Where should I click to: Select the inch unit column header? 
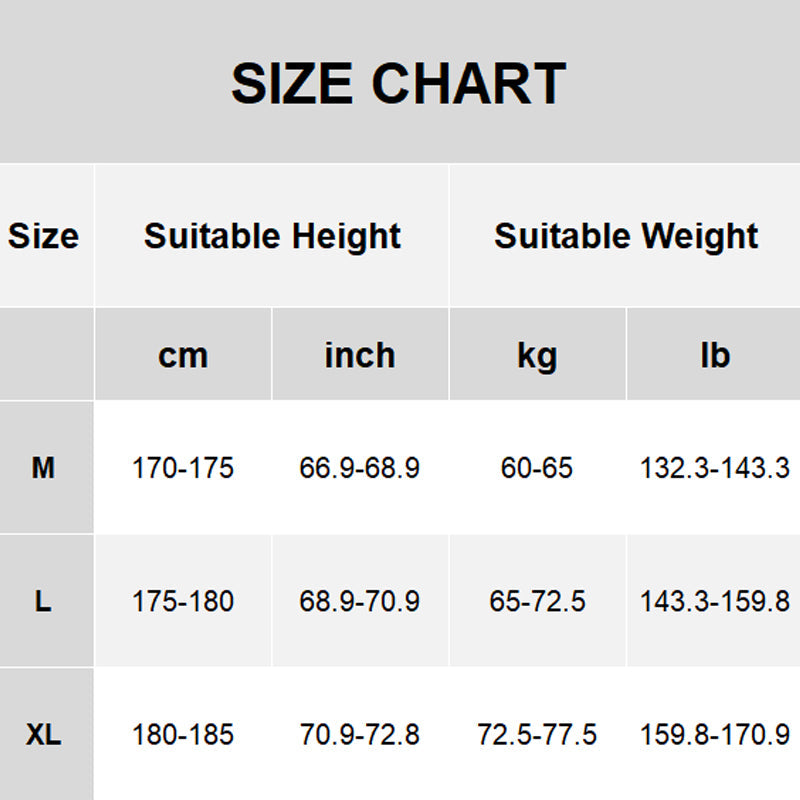(360, 355)
